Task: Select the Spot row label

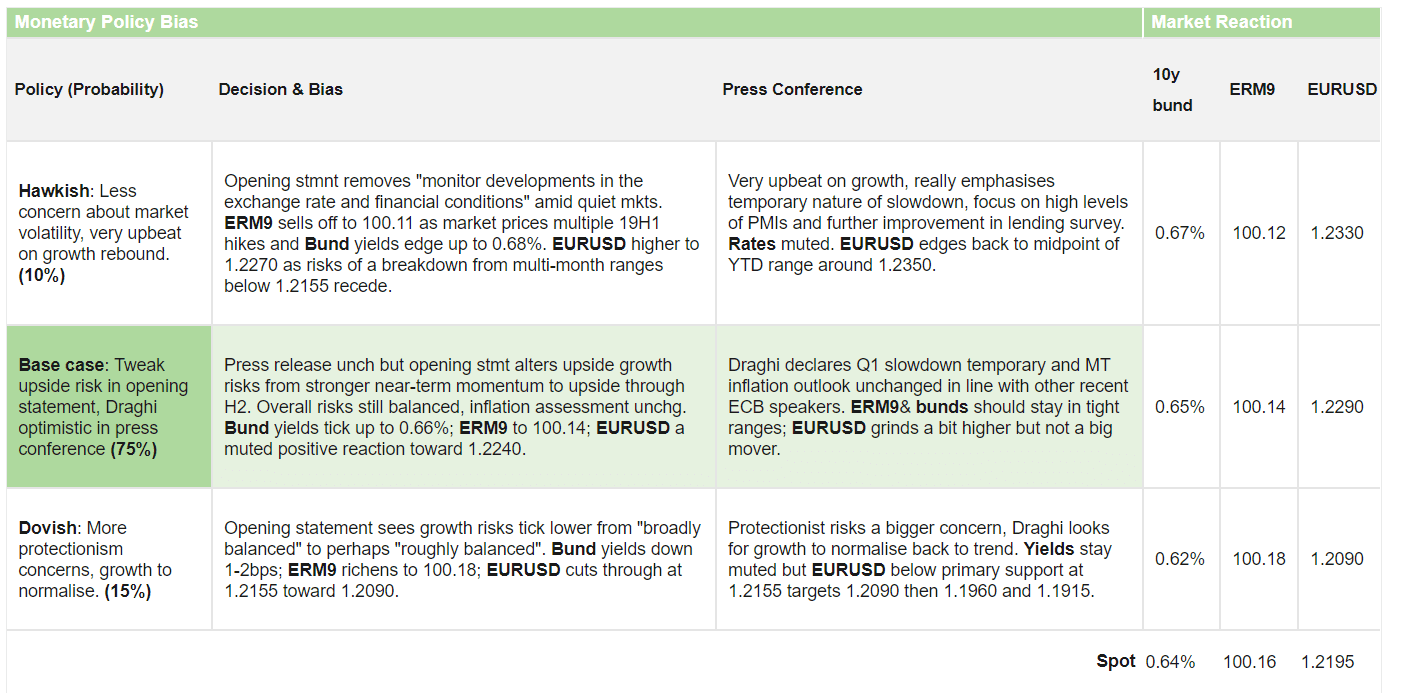Action: point(1115,661)
